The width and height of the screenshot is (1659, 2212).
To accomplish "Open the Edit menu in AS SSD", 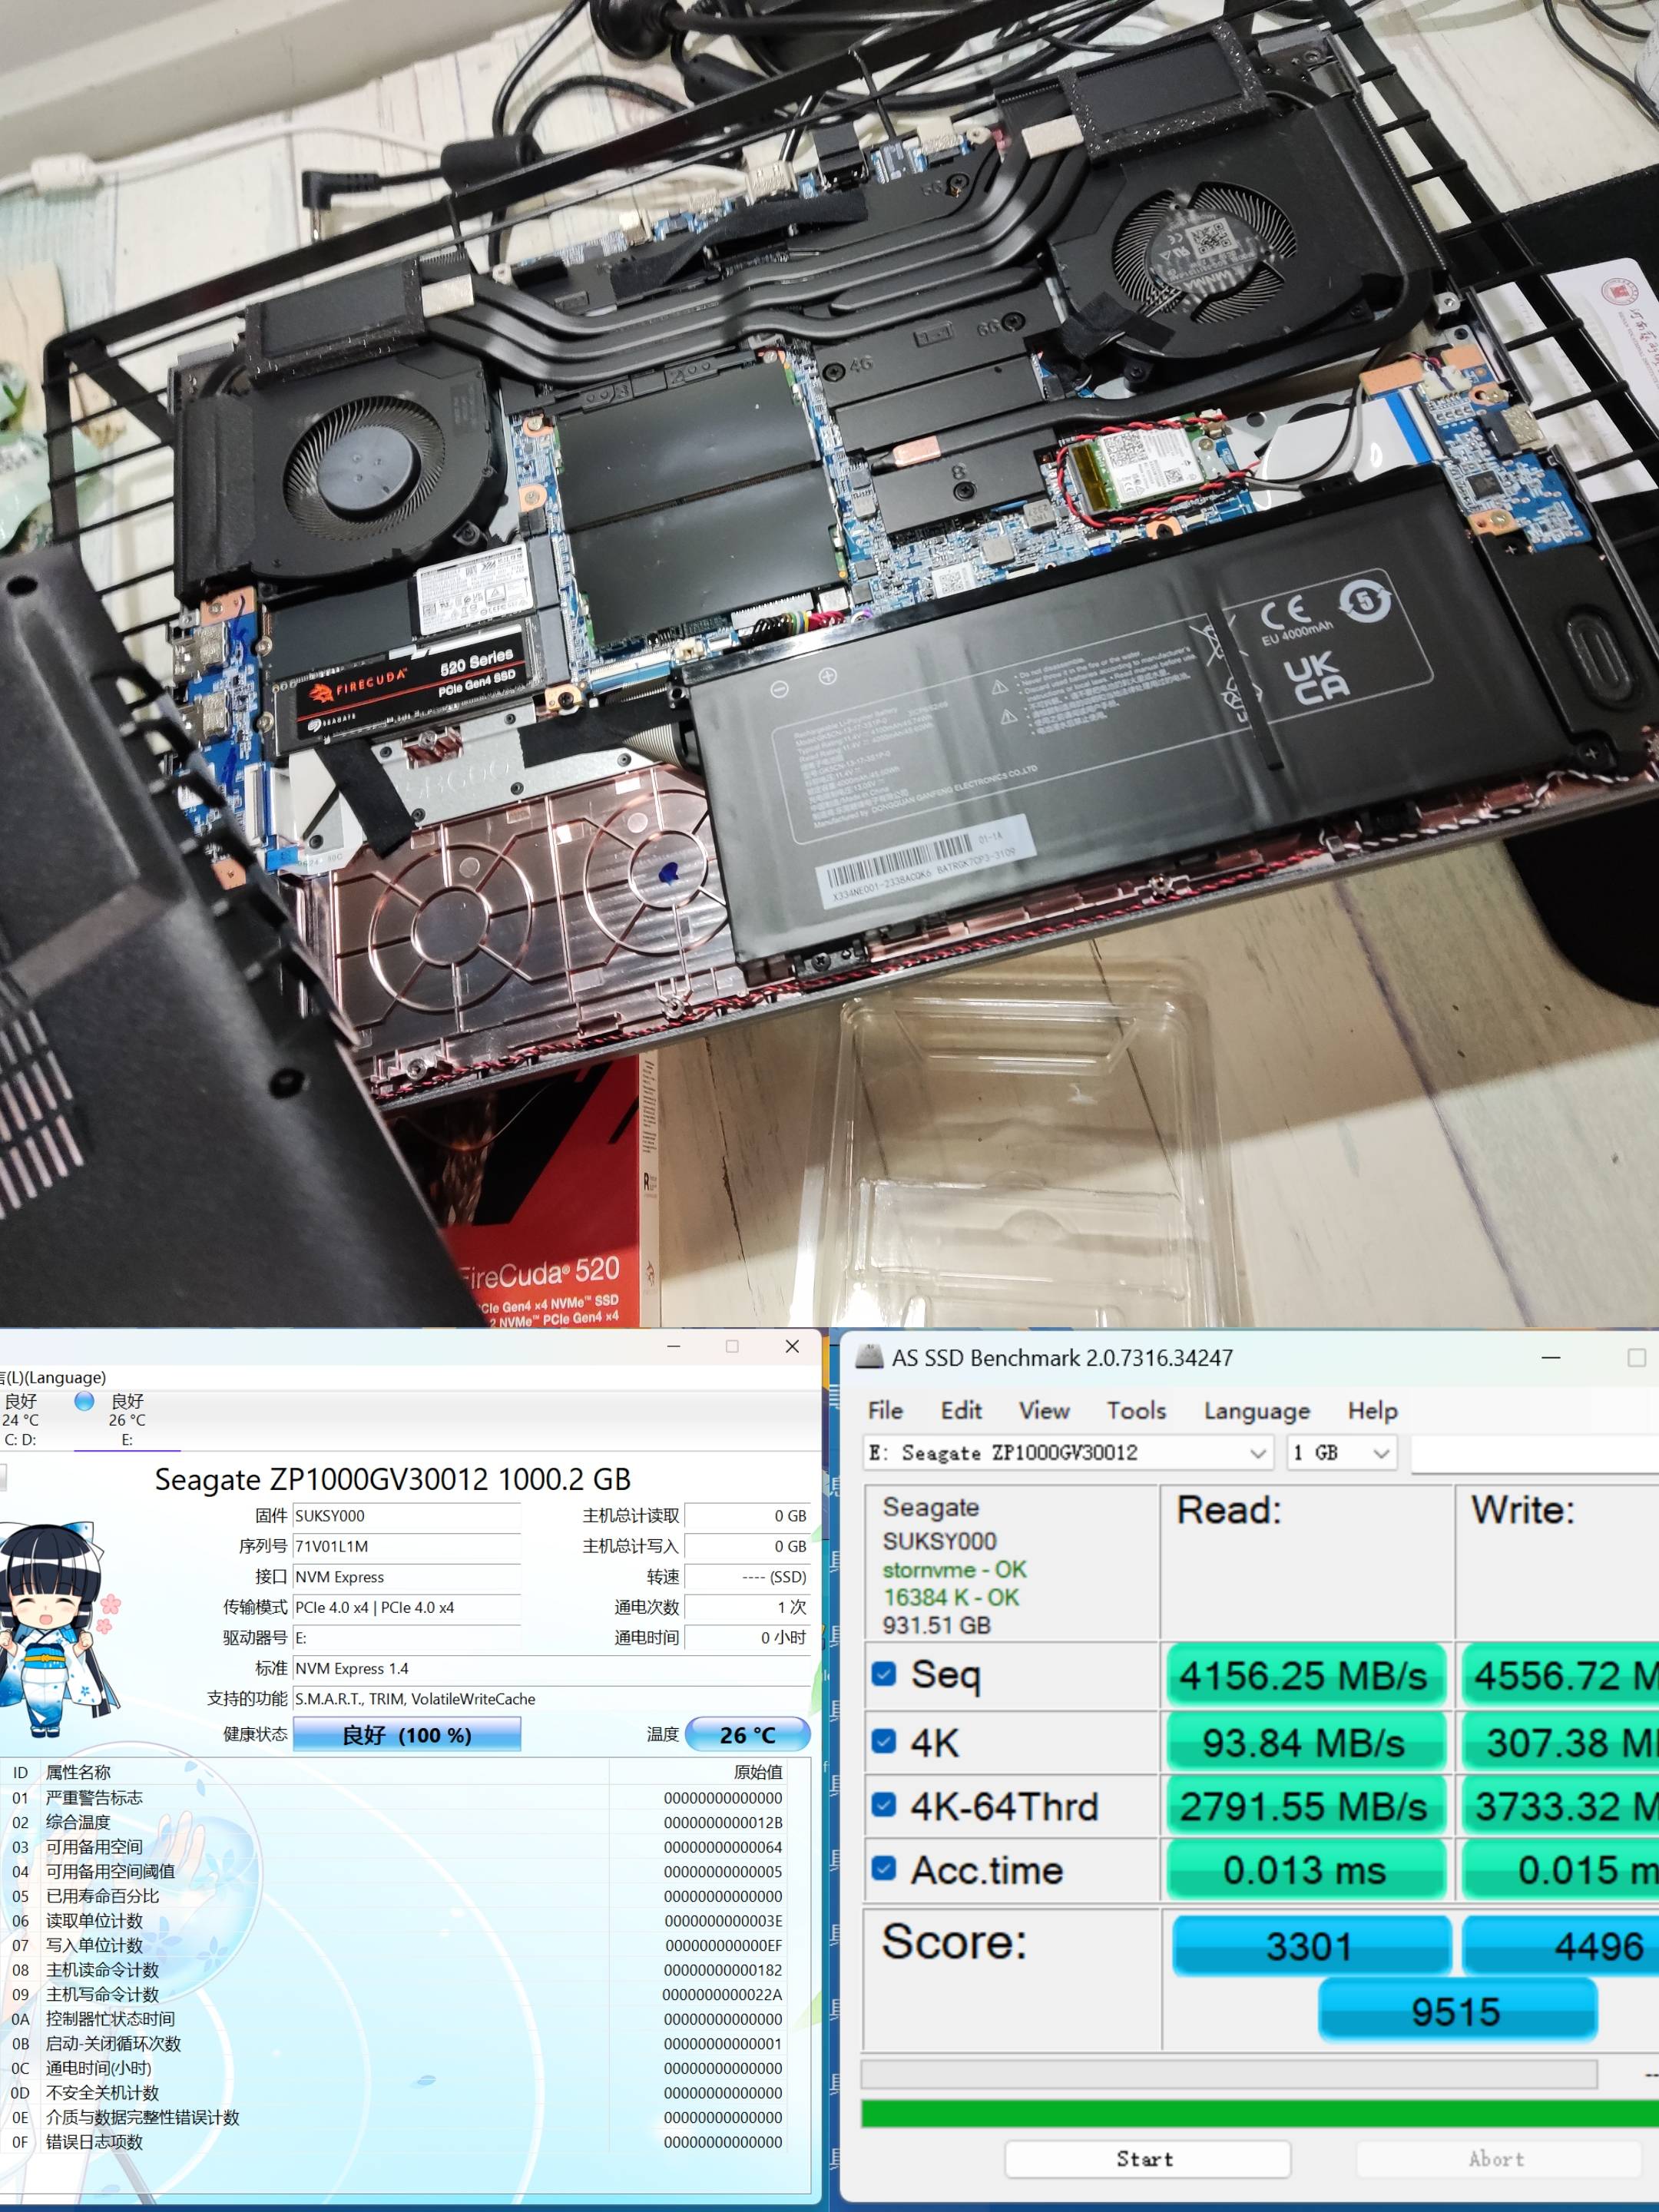I will coord(961,1410).
